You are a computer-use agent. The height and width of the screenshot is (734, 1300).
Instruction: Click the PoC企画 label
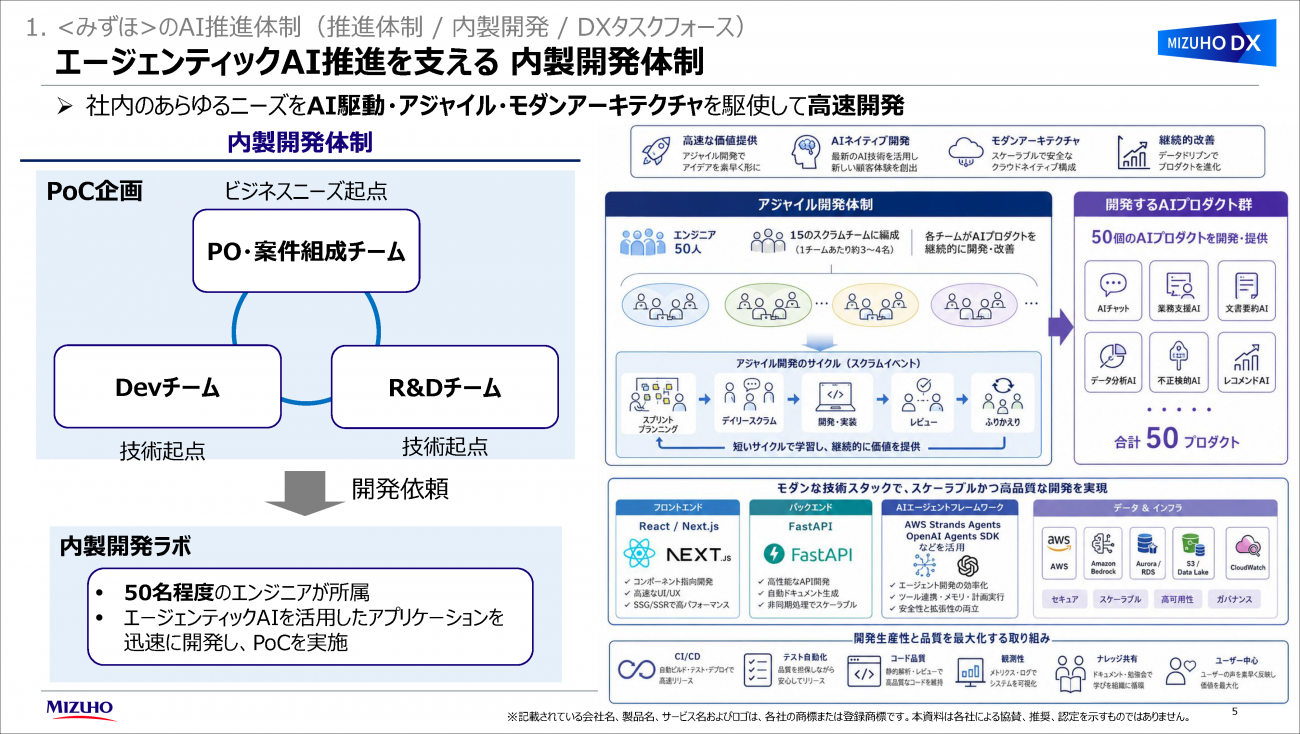click(x=94, y=191)
